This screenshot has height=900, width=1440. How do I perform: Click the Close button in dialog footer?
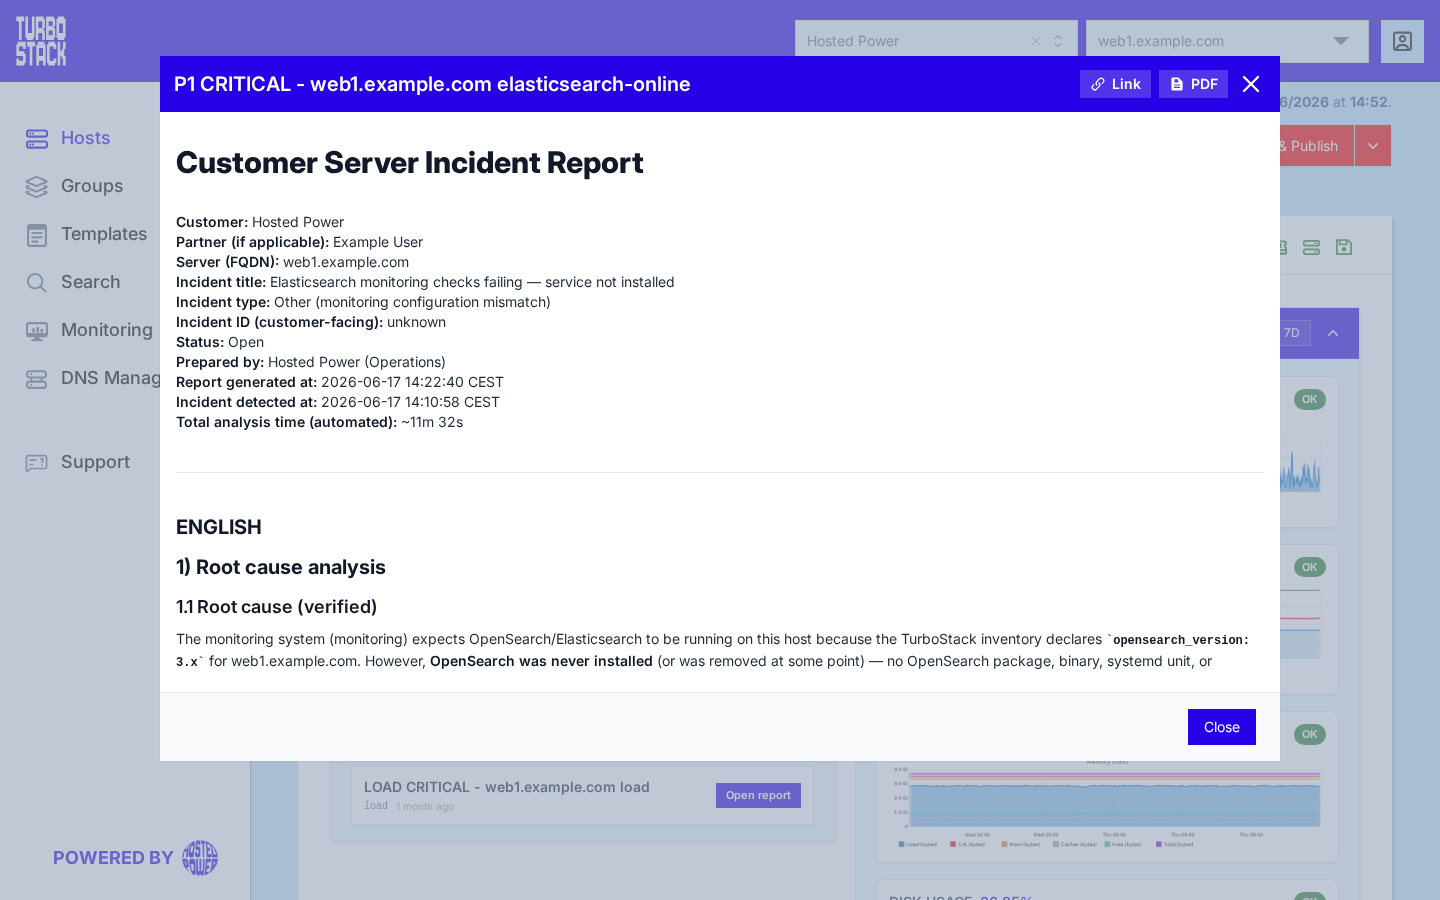(x=1221, y=727)
